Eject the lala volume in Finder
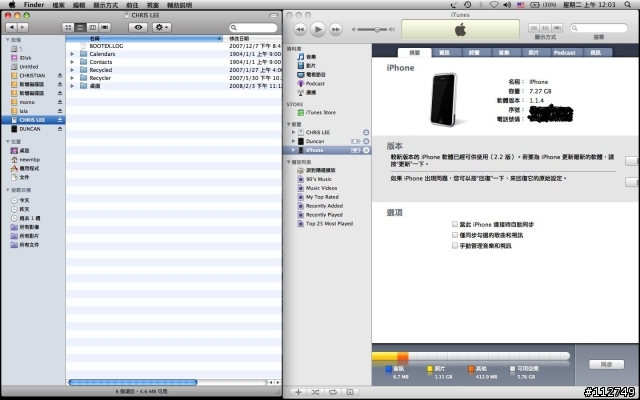 [60, 111]
